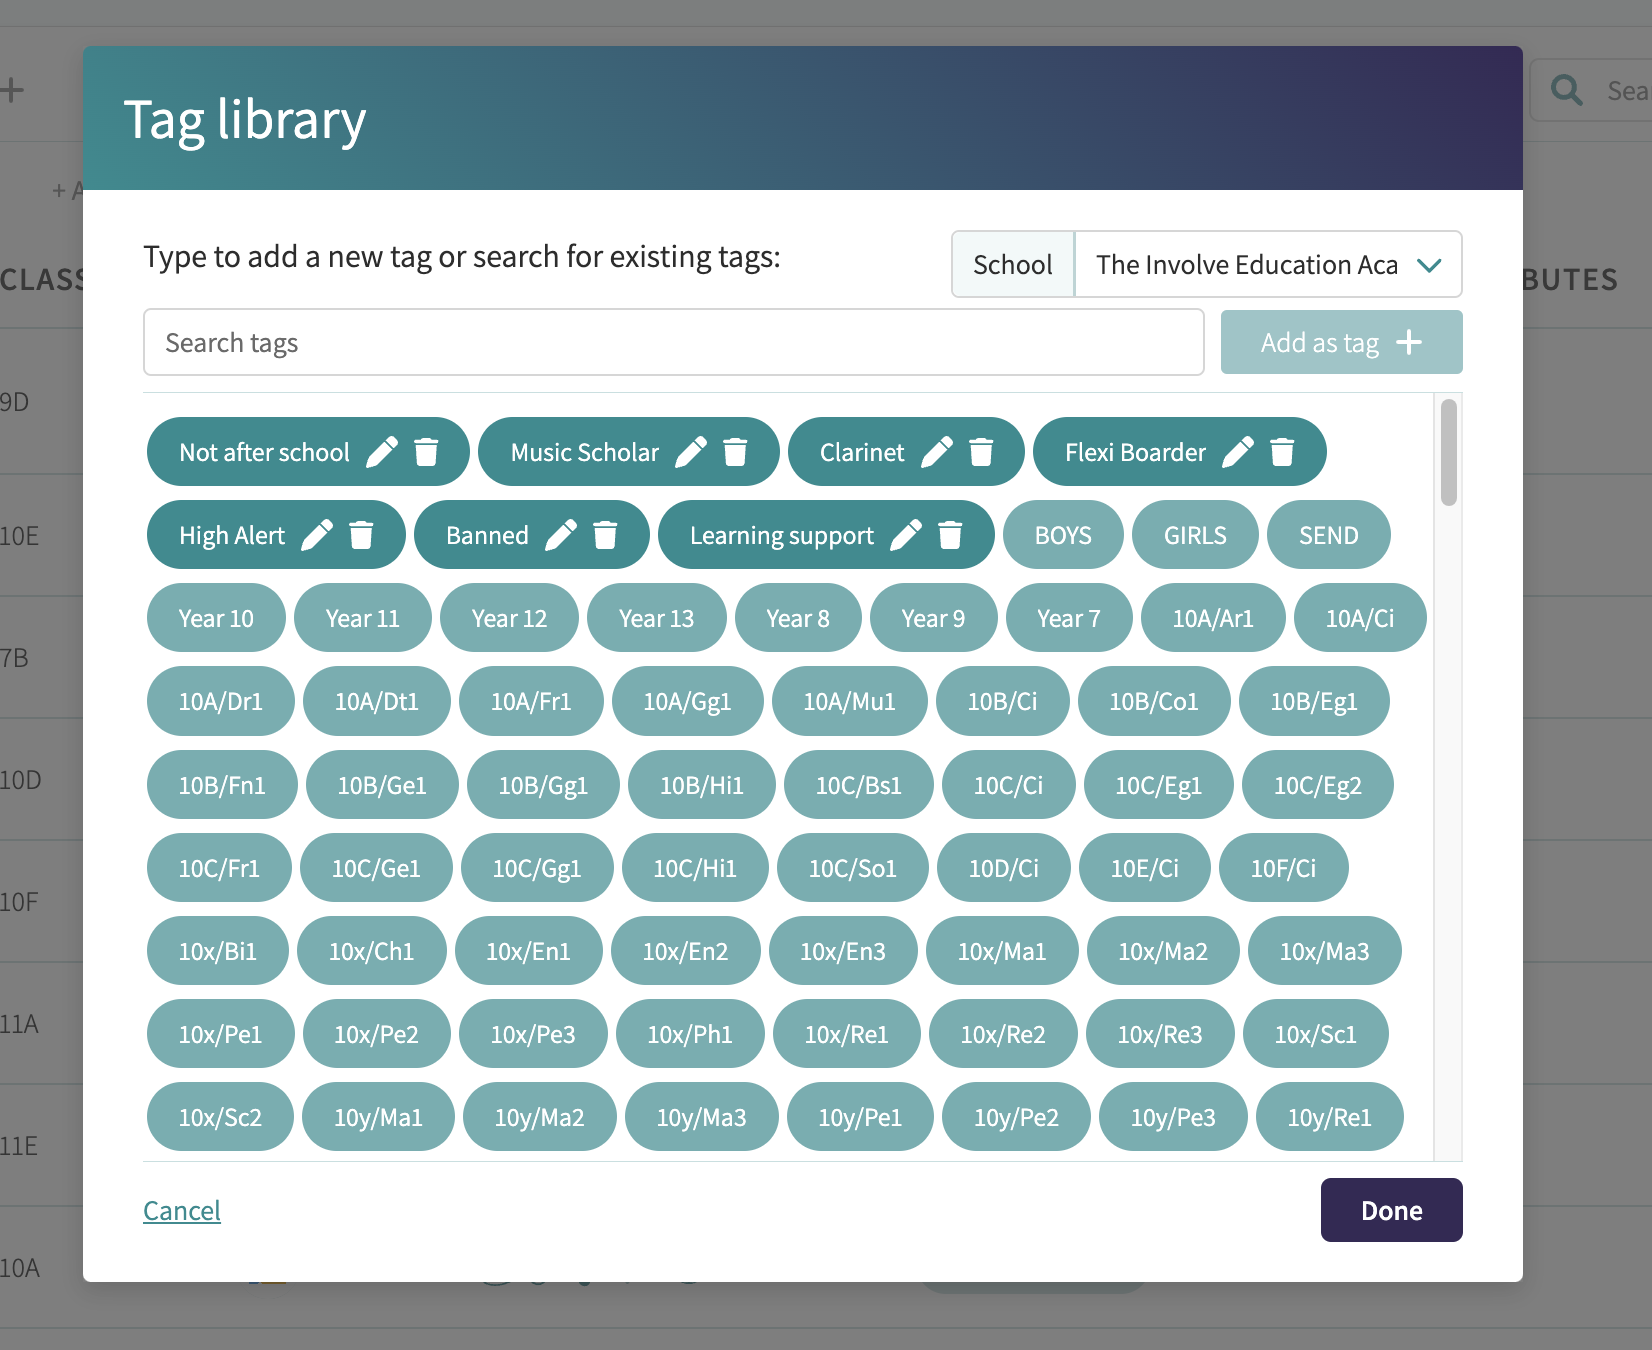Screen dimensions: 1652x1350
Task: Click the search magnifier icon
Action: (1566, 90)
